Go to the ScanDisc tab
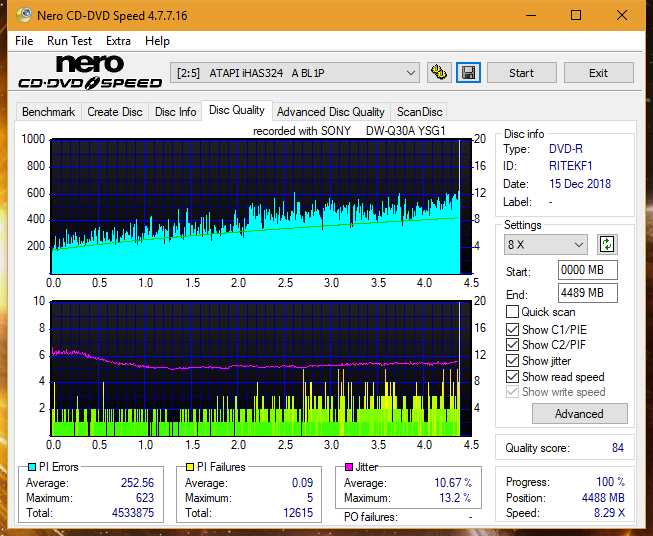Image resolution: width=653 pixels, height=536 pixels. coord(419,112)
